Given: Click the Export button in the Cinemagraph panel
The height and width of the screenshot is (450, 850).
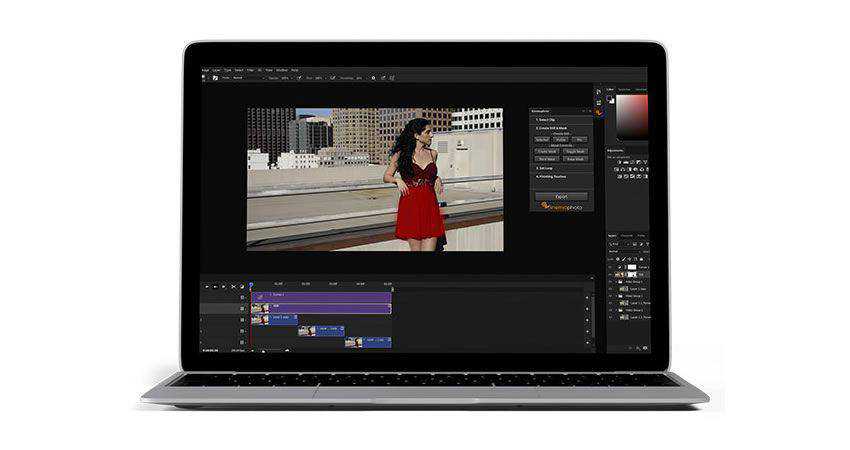Looking at the screenshot, I should [x=561, y=196].
